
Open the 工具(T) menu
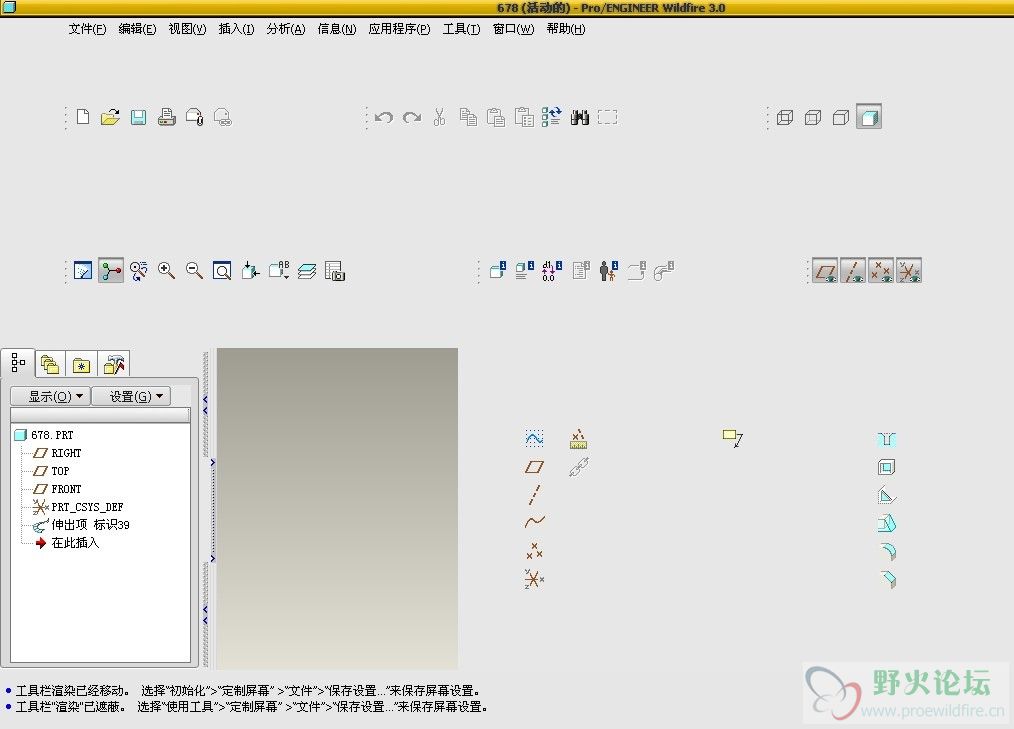461,29
